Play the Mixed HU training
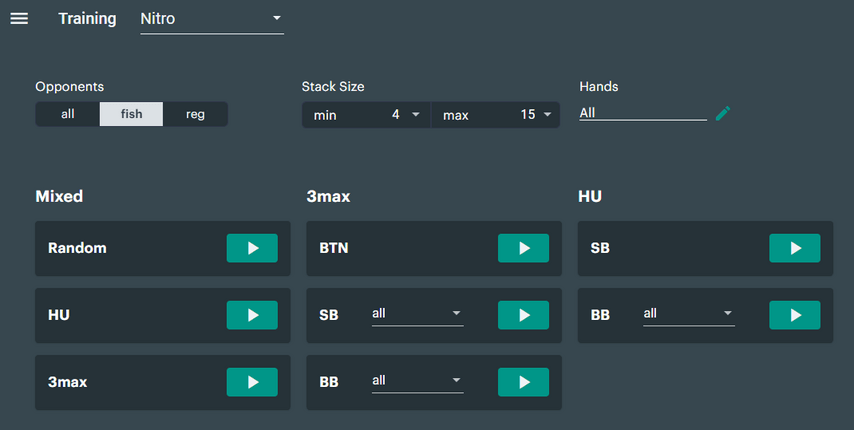The image size is (854, 430). pos(252,315)
